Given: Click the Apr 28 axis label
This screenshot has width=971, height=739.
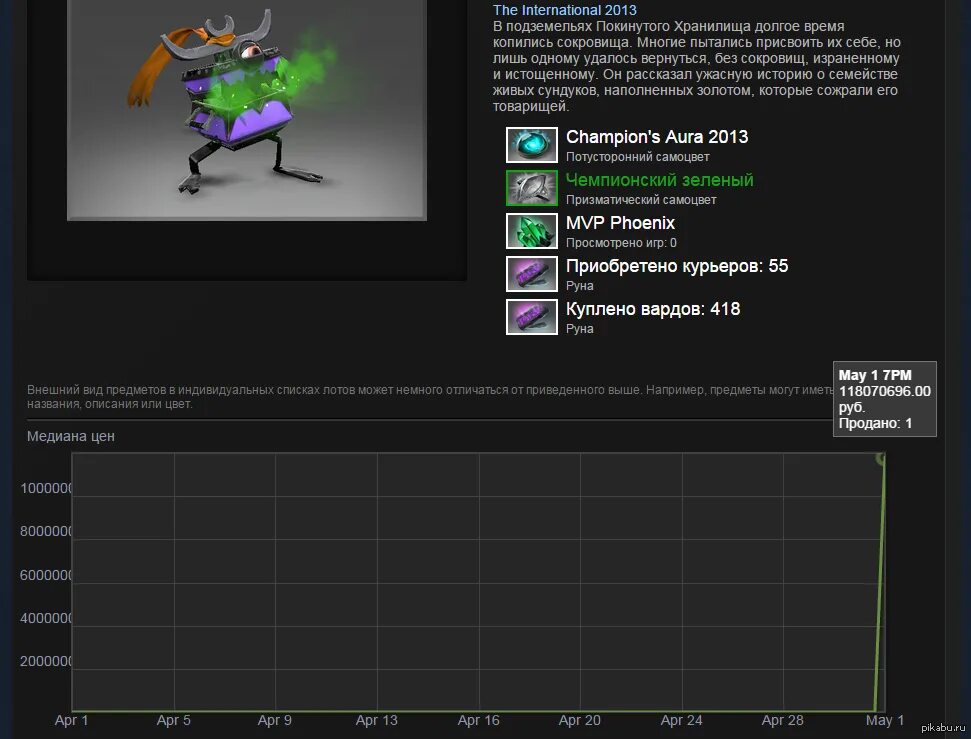Looking at the screenshot, I should [783, 720].
